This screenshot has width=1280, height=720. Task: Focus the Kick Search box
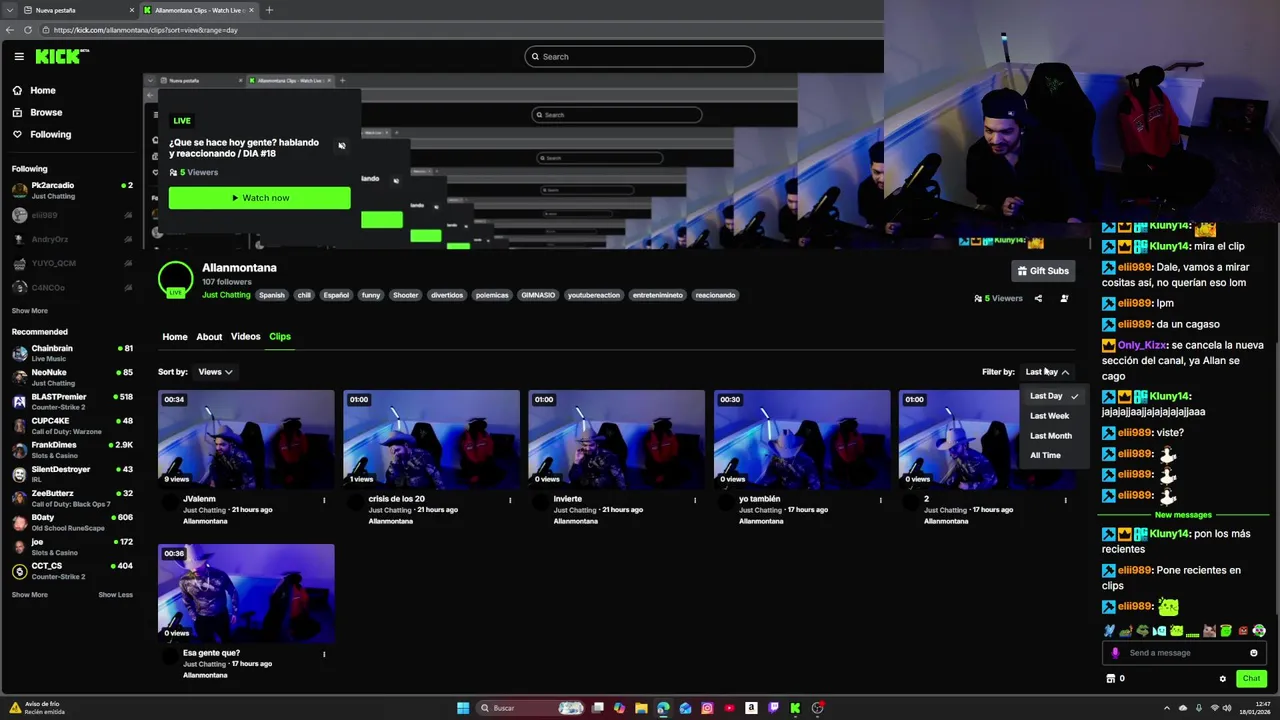pos(640,57)
